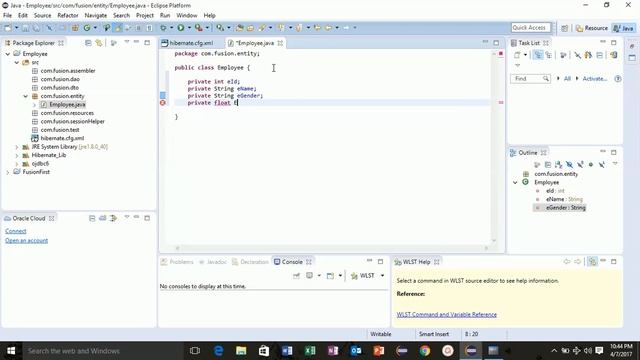This screenshot has height=360, width=640.
Task: Click Collapse All in Package Explorer
Action: point(88,43)
